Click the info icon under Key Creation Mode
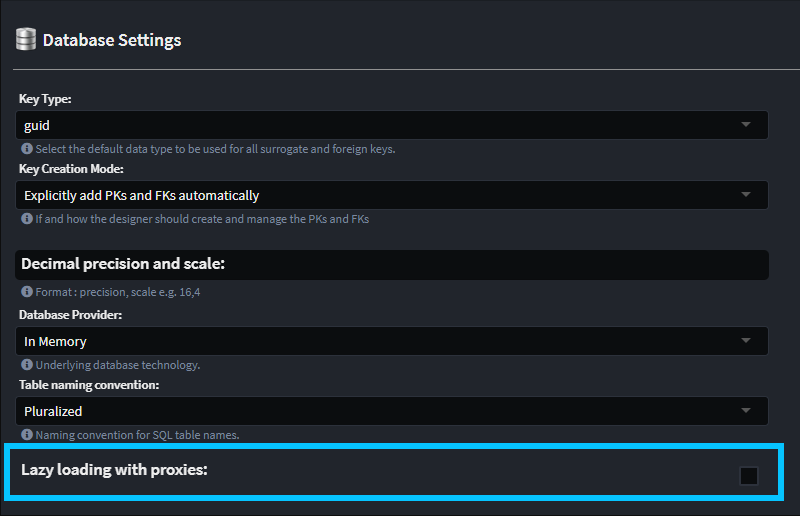Screen dimensions: 800x516 27,219
